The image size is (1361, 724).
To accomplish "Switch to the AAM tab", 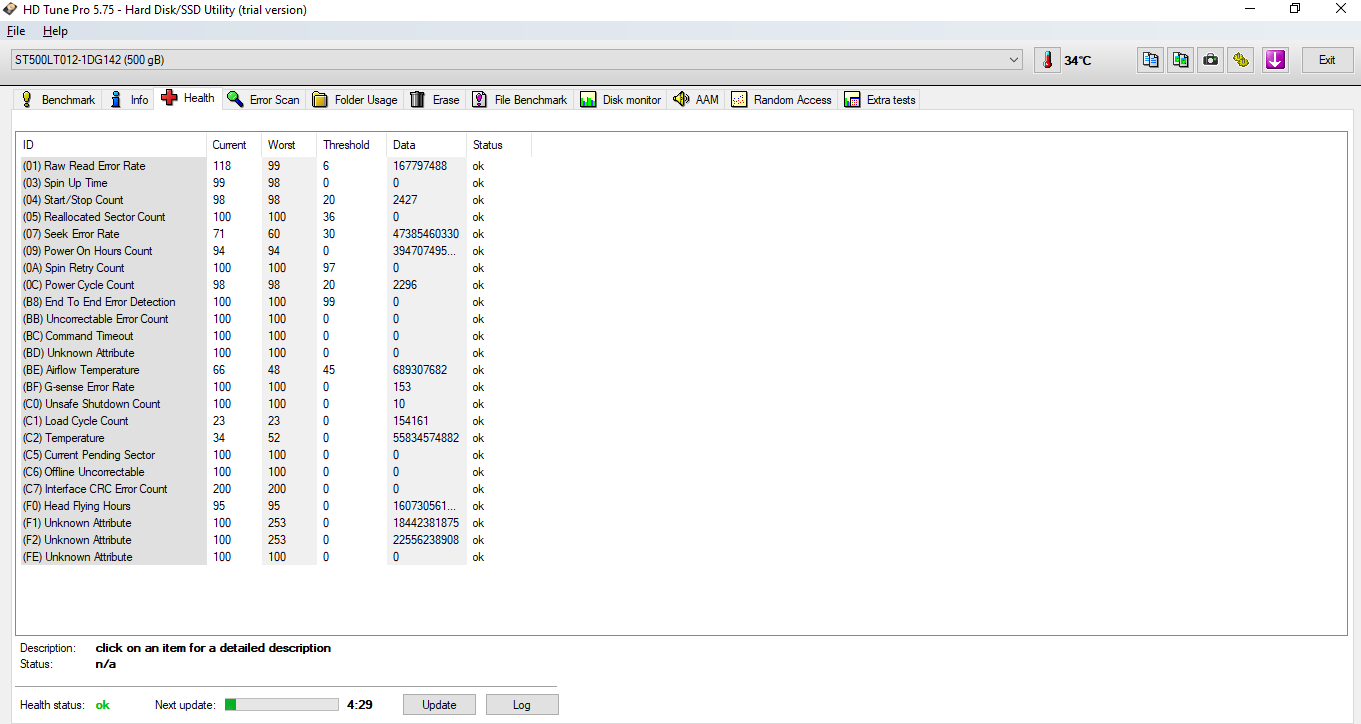I will coord(696,99).
